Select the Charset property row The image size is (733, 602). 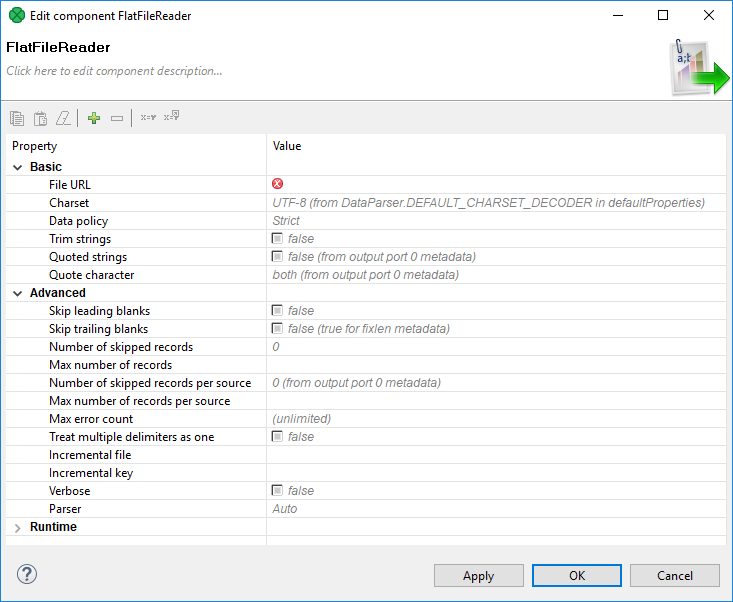click(x=69, y=203)
